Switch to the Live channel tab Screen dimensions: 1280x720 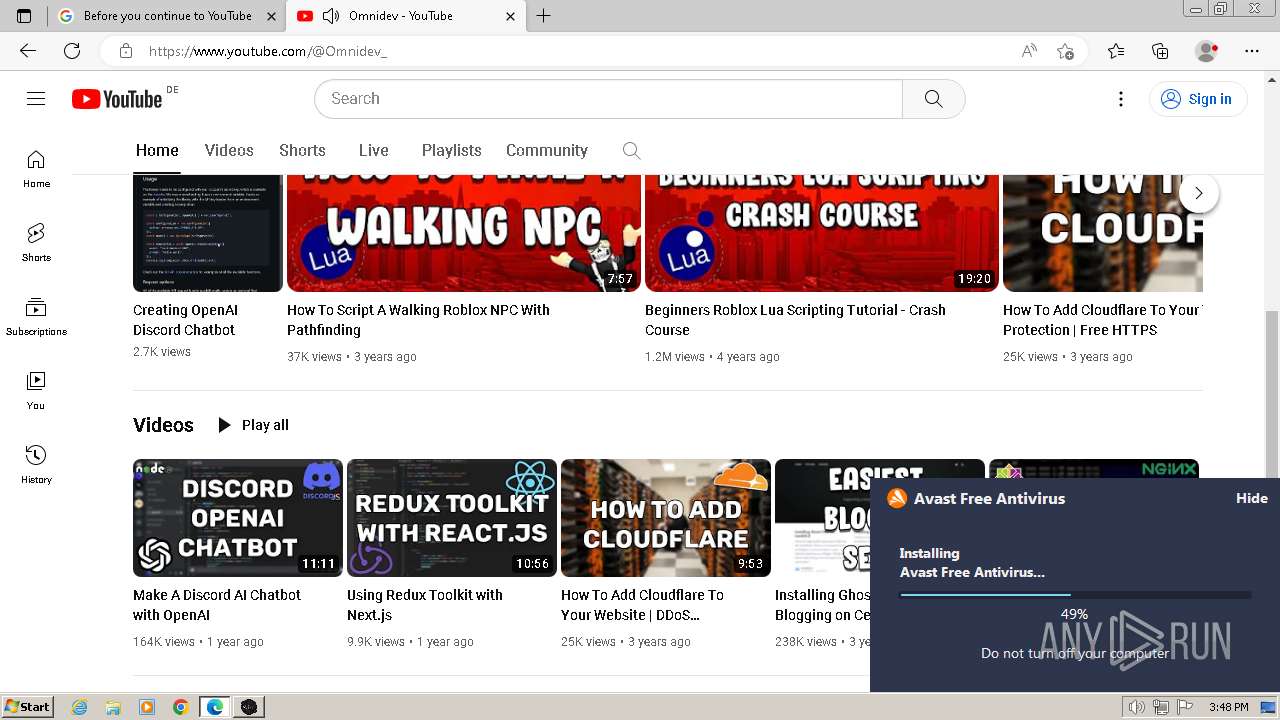373,150
